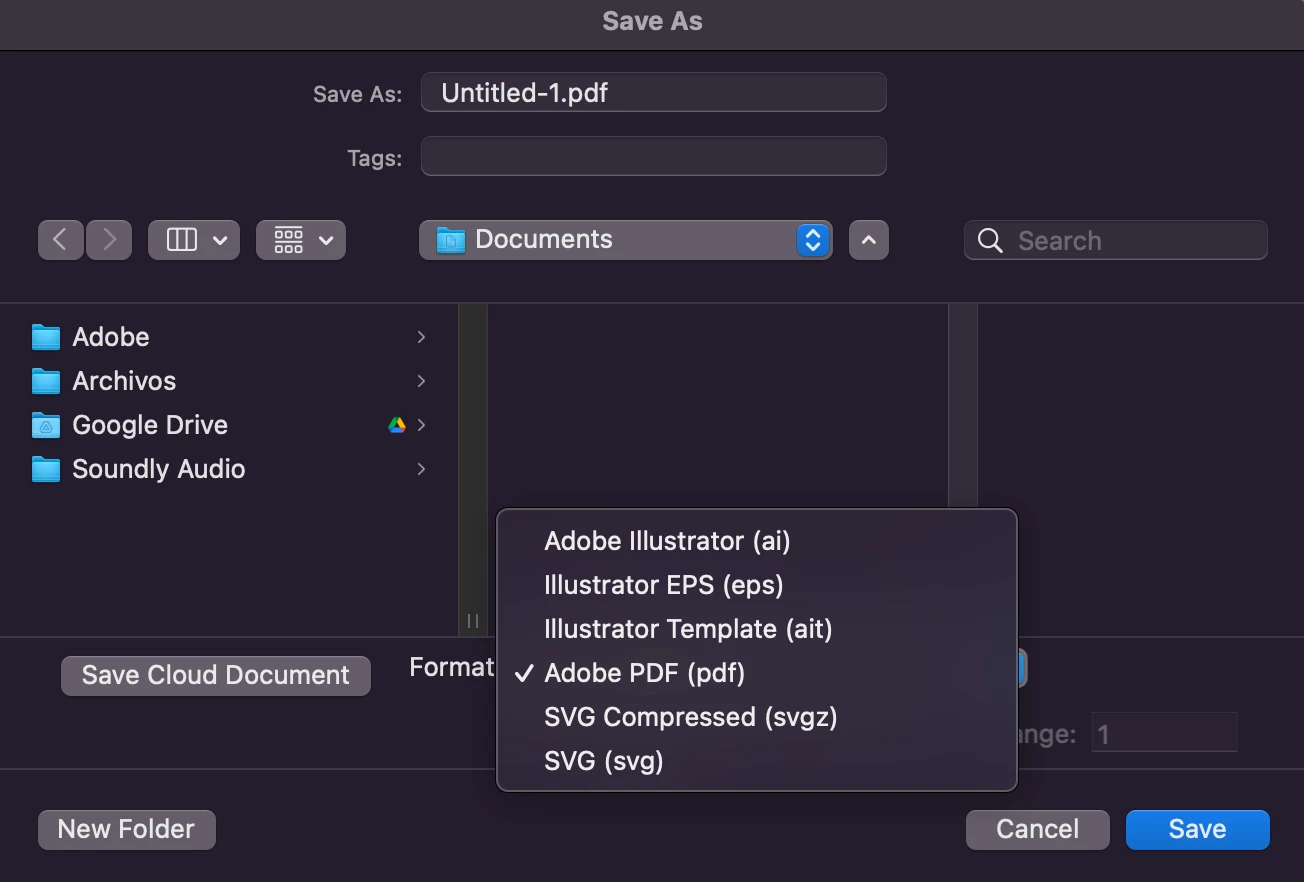Open the column view options button
Screen dimensions: 1304x882
click(x=194, y=240)
